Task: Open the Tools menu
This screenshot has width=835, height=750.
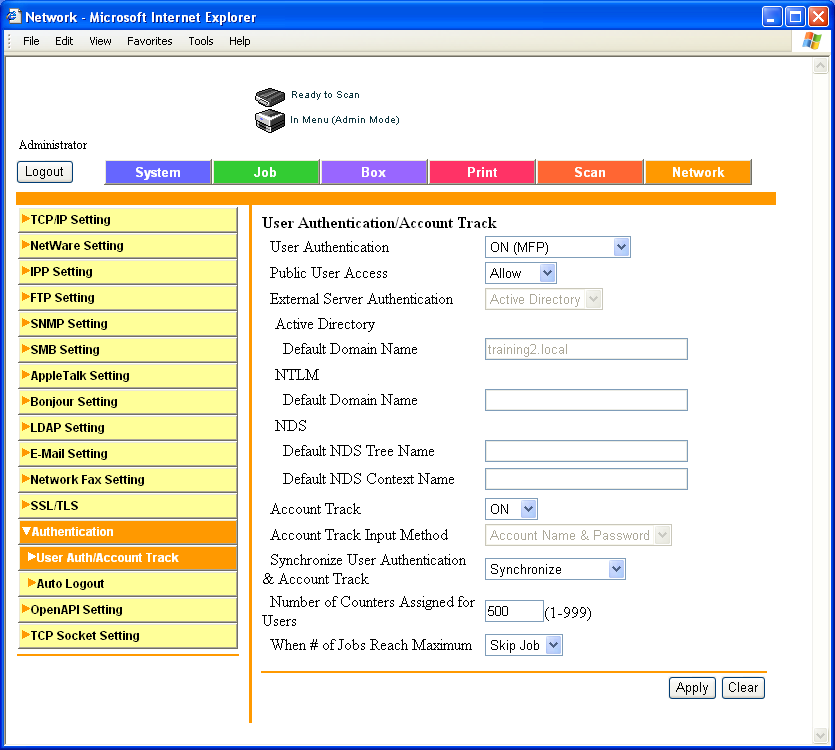Action: pos(201,41)
